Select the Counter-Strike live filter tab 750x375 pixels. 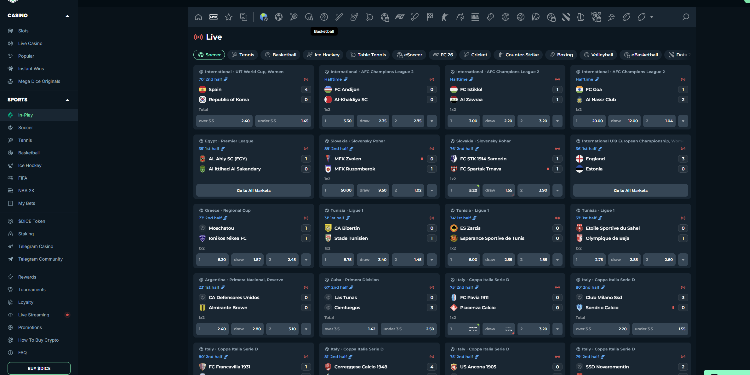click(518, 55)
